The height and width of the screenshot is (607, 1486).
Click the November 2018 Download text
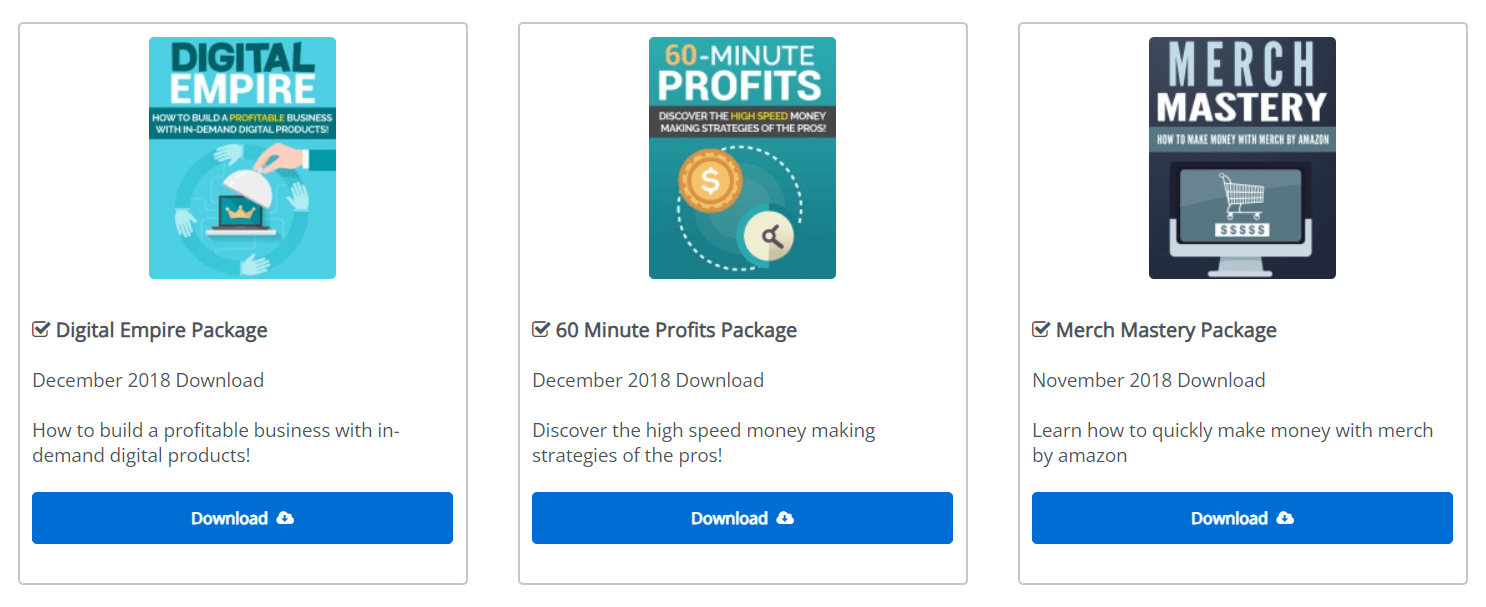(1149, 380)
